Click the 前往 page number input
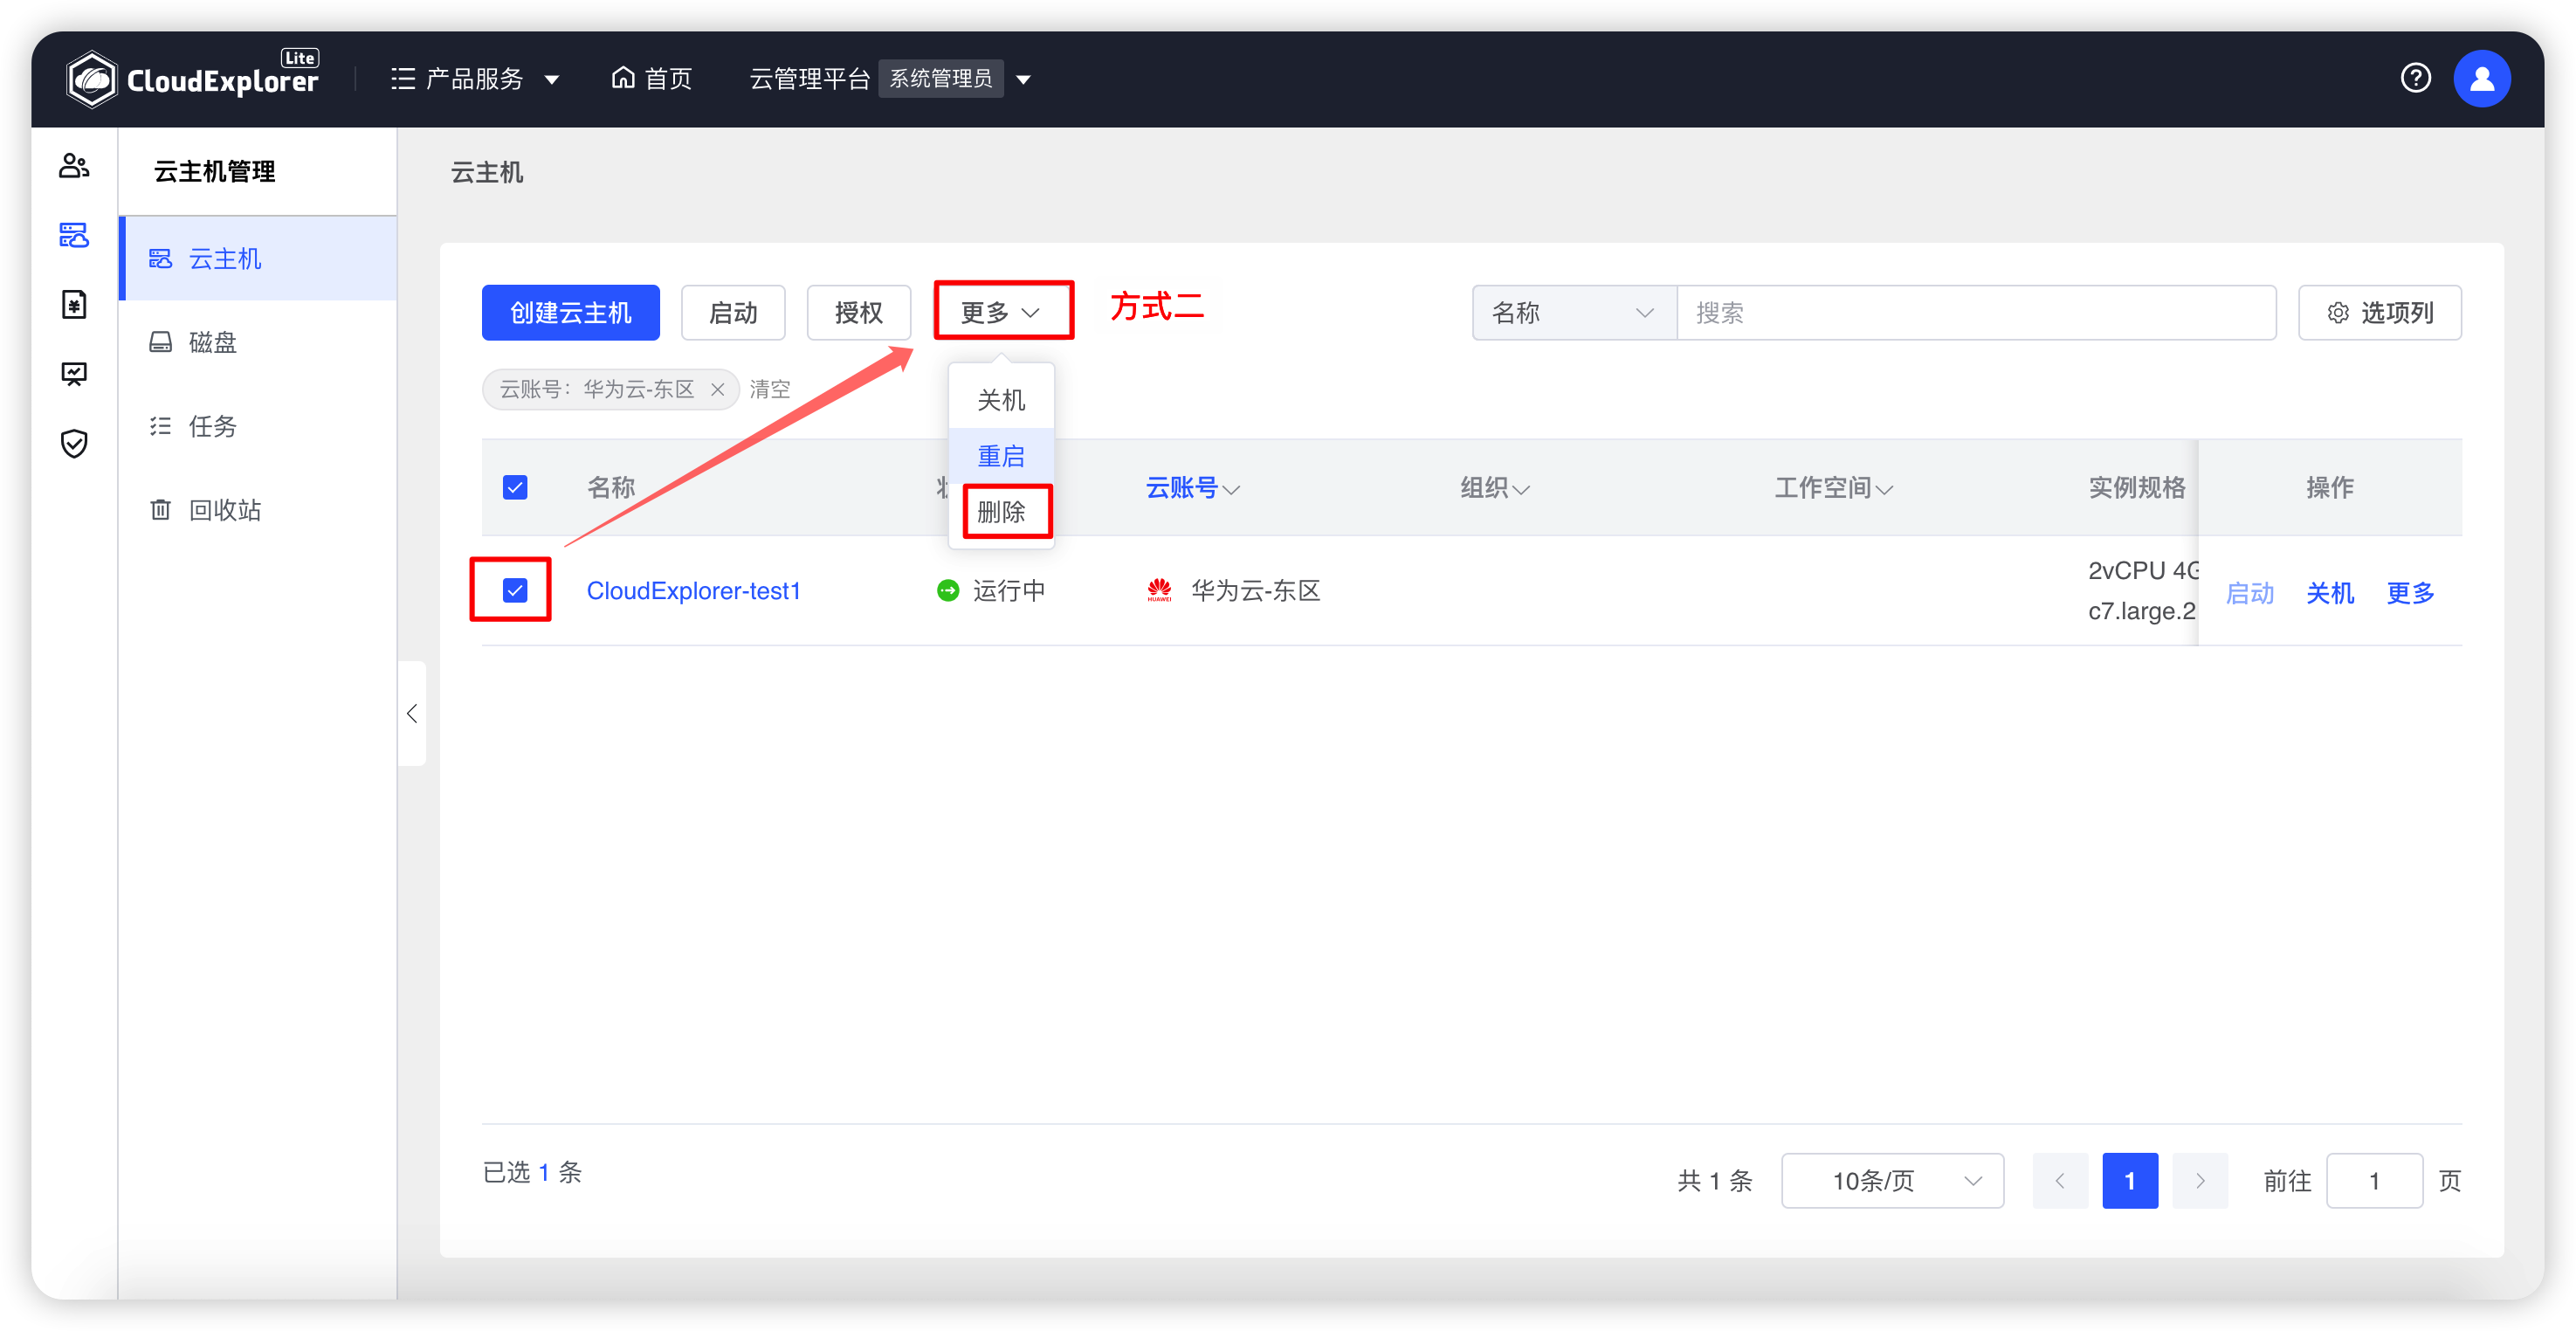This screenshot has width=2576, height=1331. (x=2374, y=1180)
